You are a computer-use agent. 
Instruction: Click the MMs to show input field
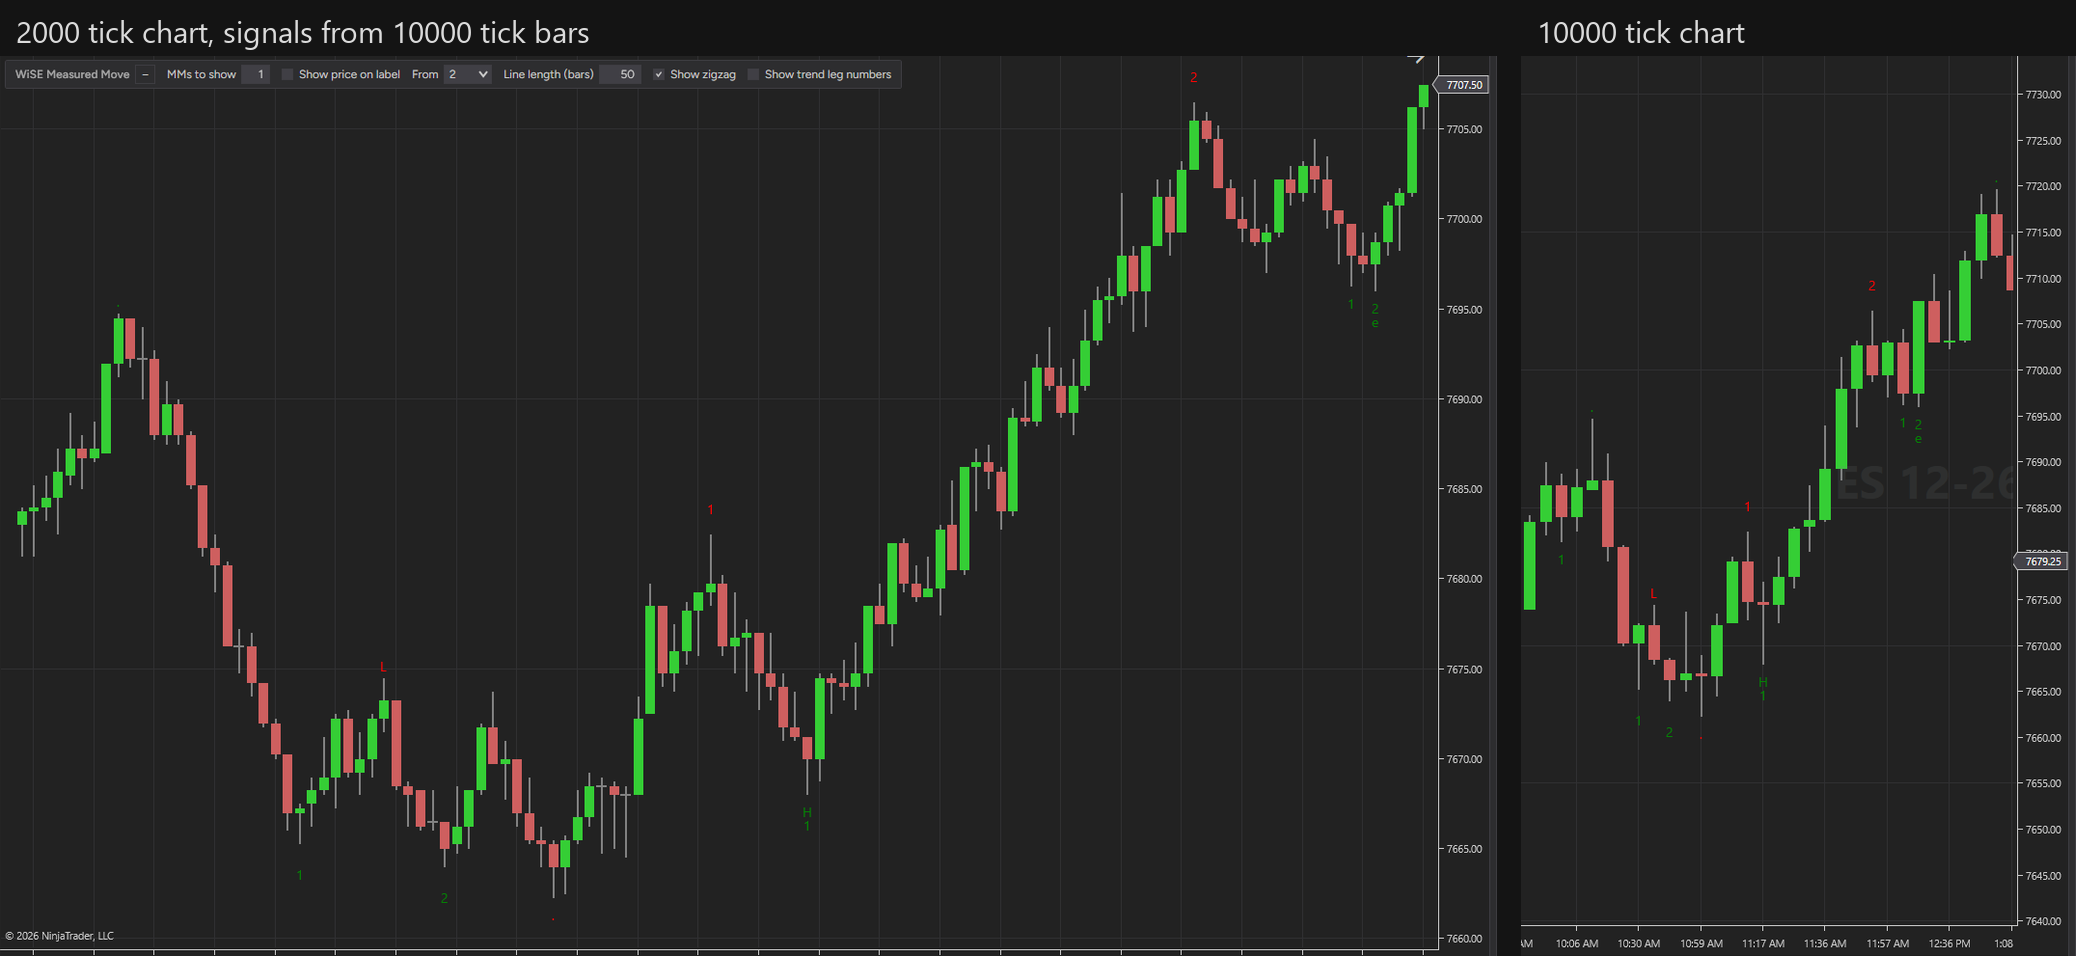click(256, 74)
